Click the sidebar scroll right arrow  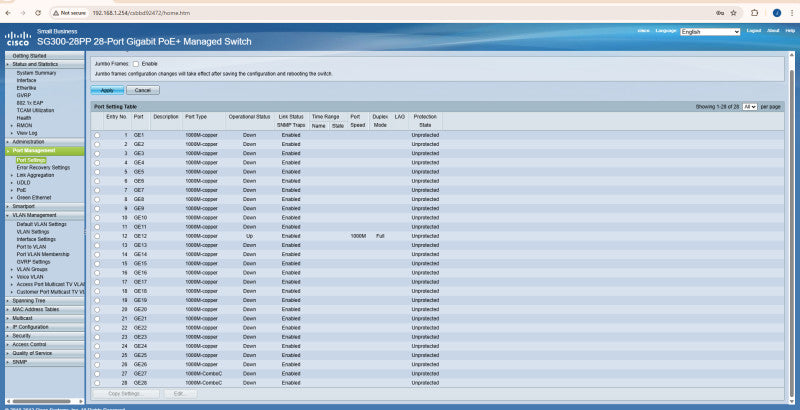[x=81, y=401]
